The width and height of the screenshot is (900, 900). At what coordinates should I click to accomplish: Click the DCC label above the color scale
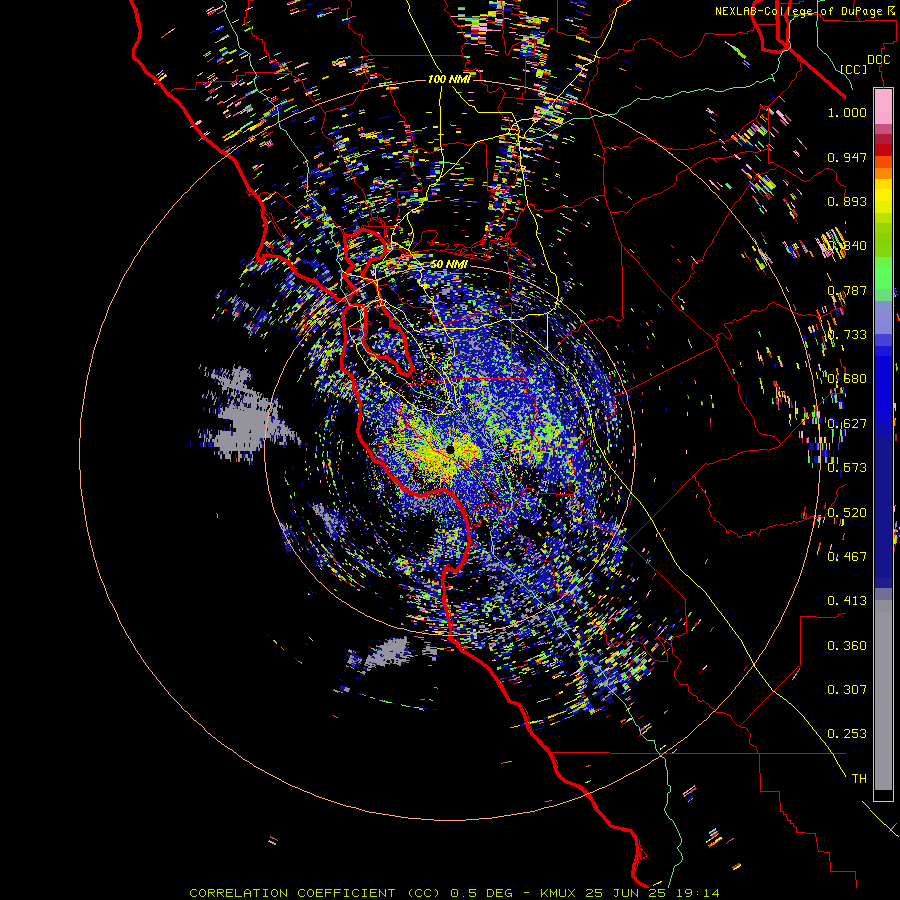pos(879,59)
